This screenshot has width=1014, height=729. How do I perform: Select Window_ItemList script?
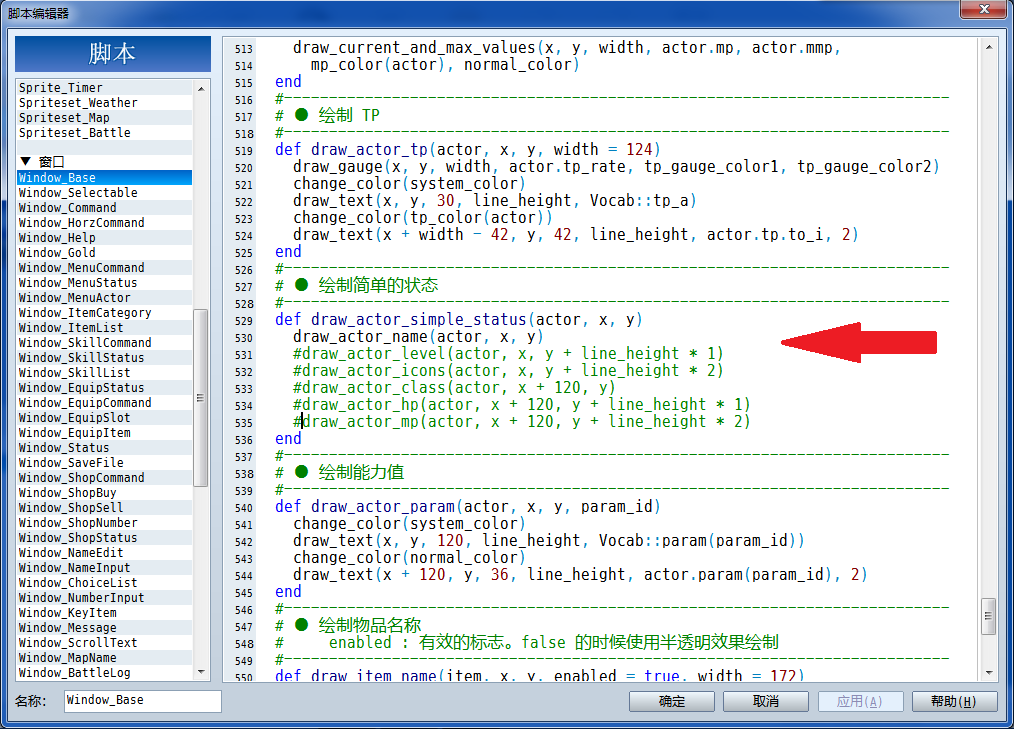click(104, 327)
